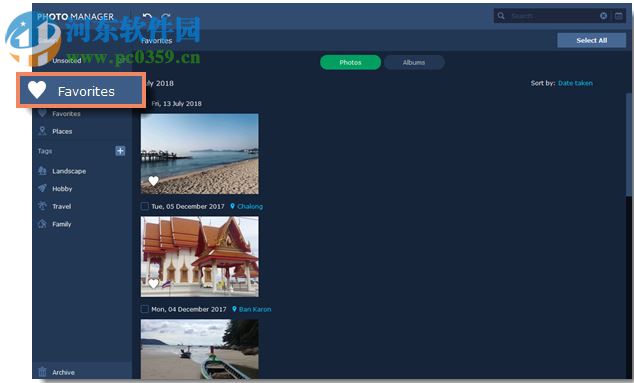Click the Family house icon
The height and width of the screenshot is (383, 634).
click(42, 224)
